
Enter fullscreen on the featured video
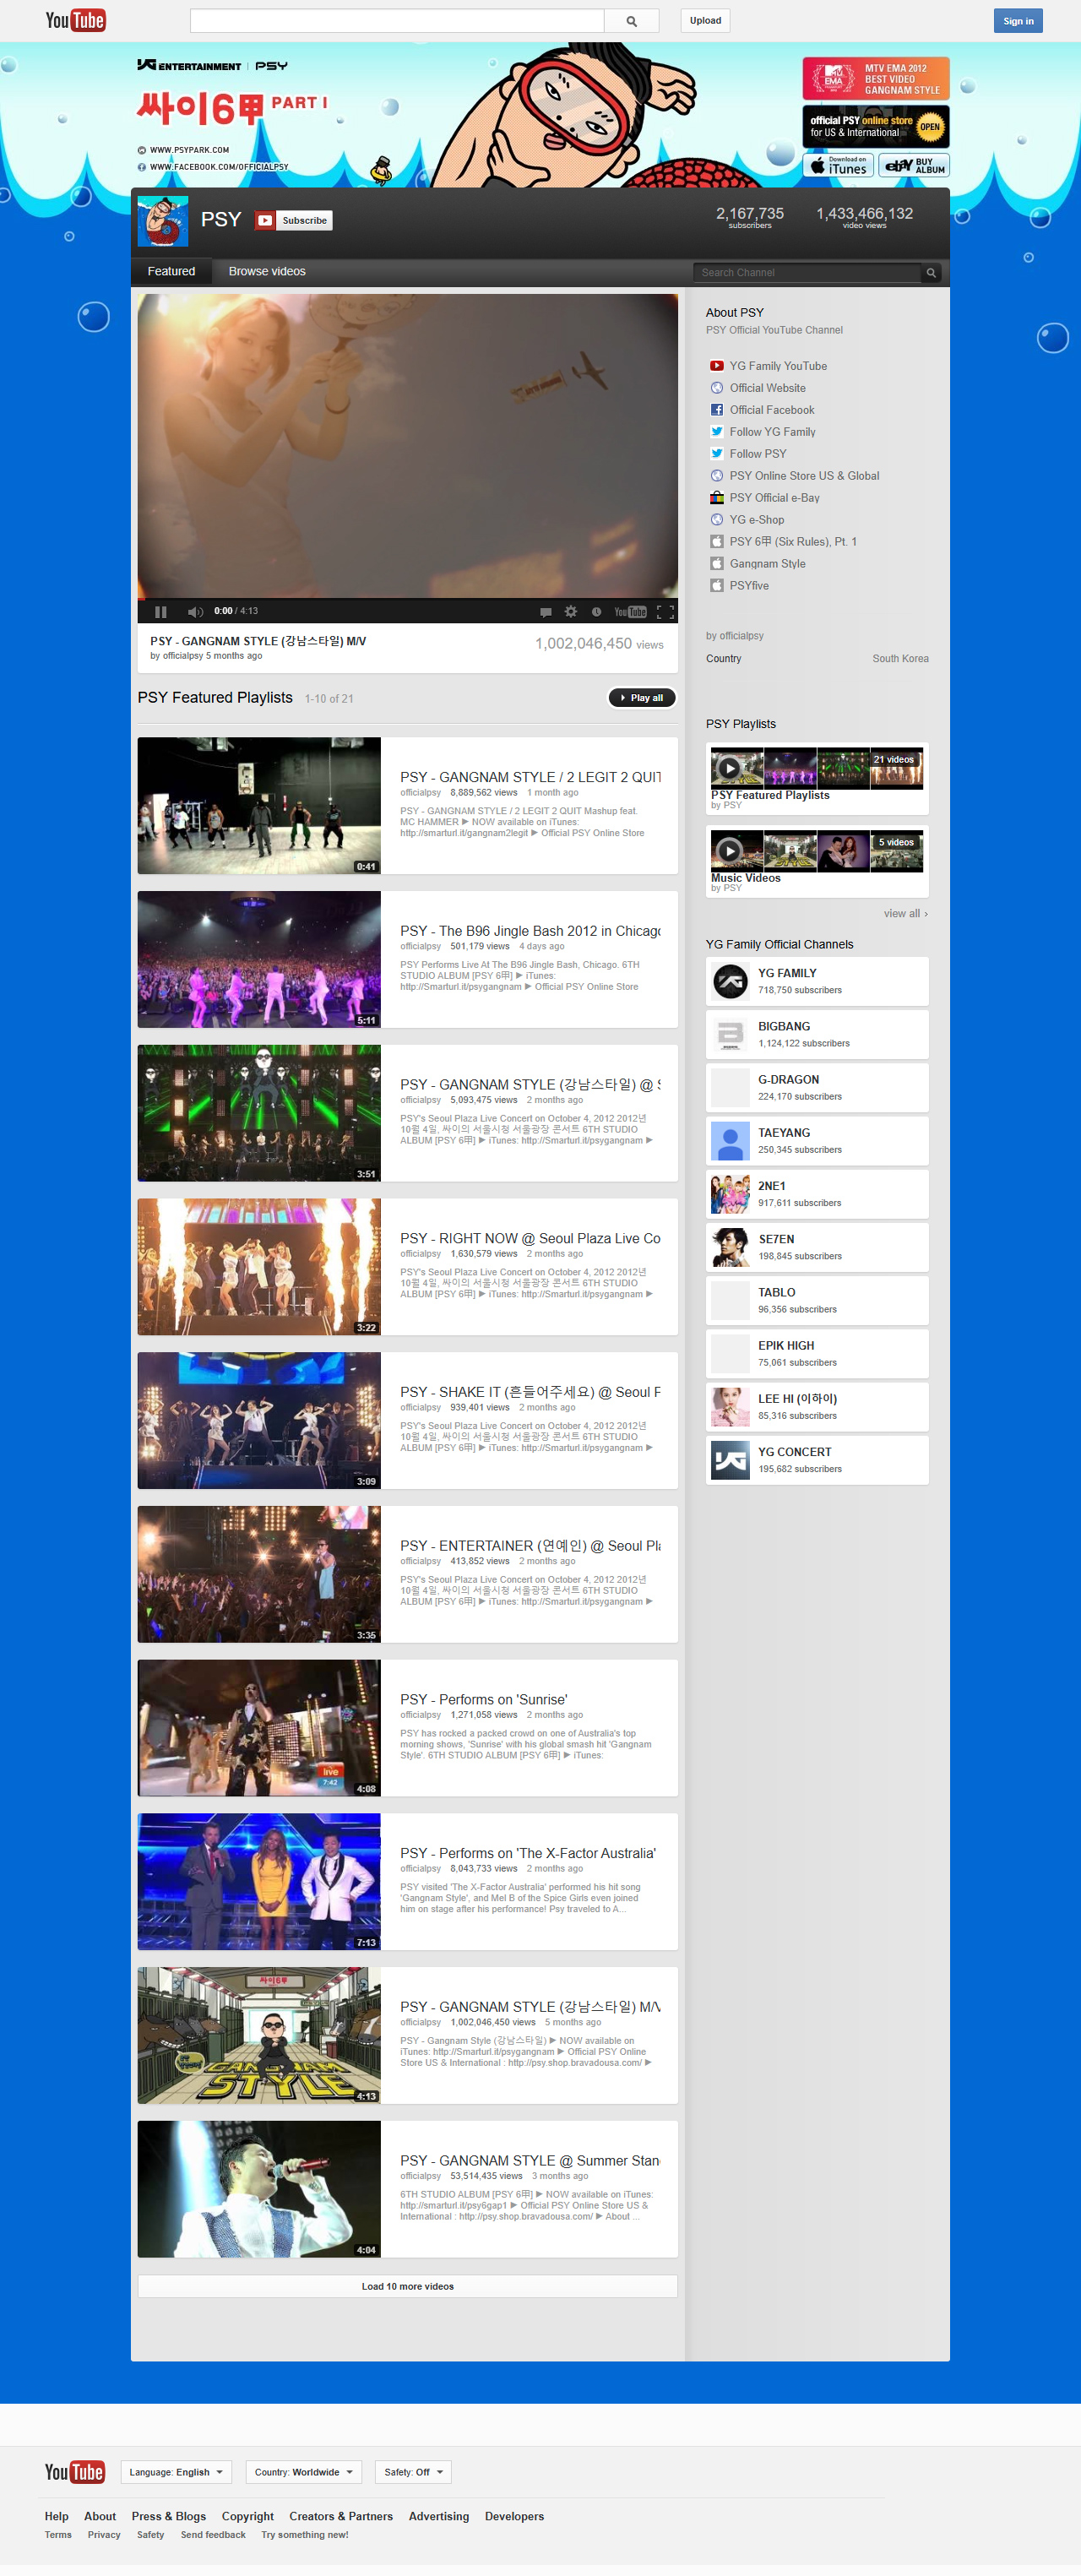point(665,611)
